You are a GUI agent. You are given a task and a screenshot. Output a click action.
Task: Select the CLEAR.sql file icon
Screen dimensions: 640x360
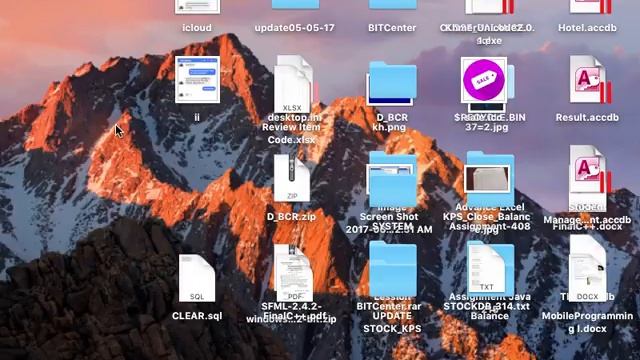197,278
